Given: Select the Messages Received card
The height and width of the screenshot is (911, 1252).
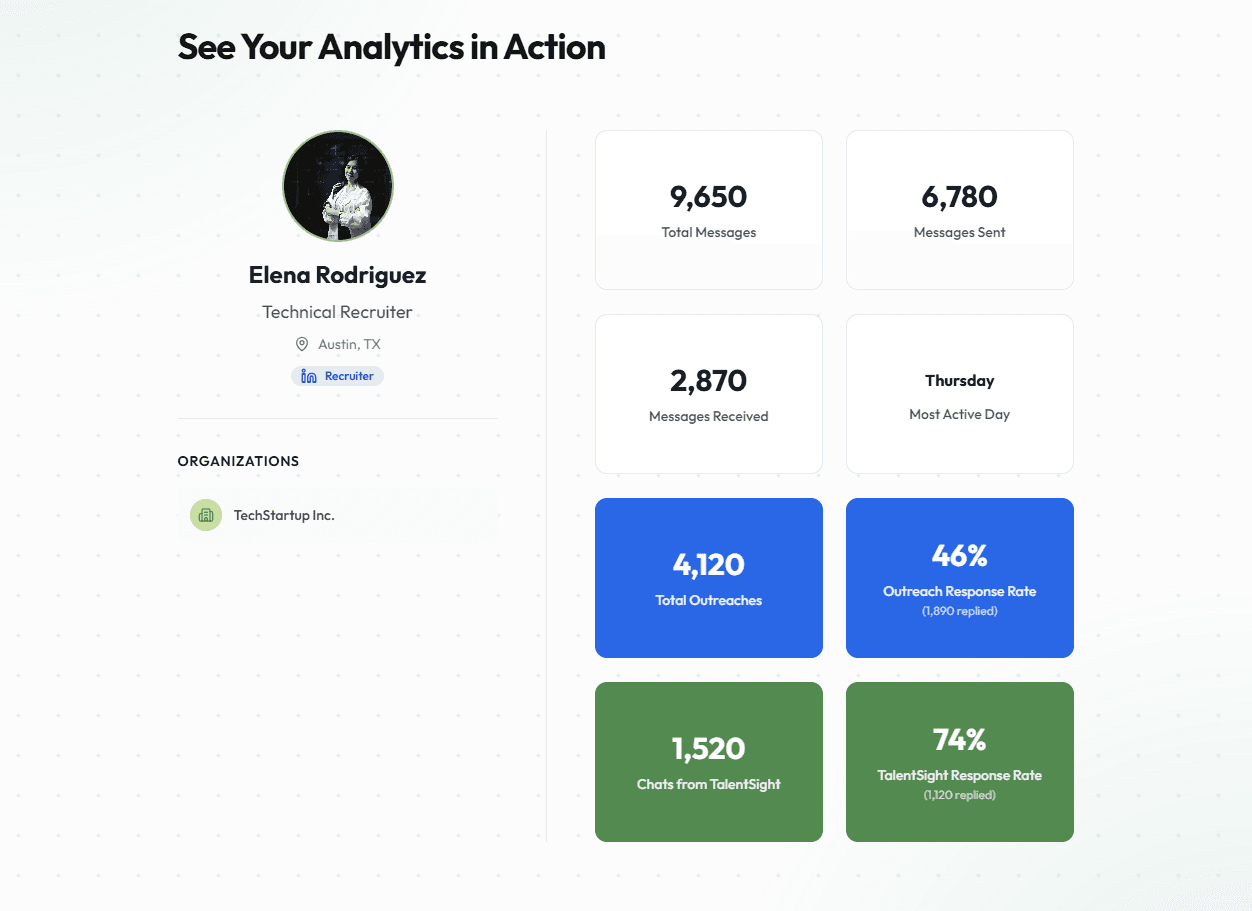Looking at the screenshot, I should coord(708,394).
